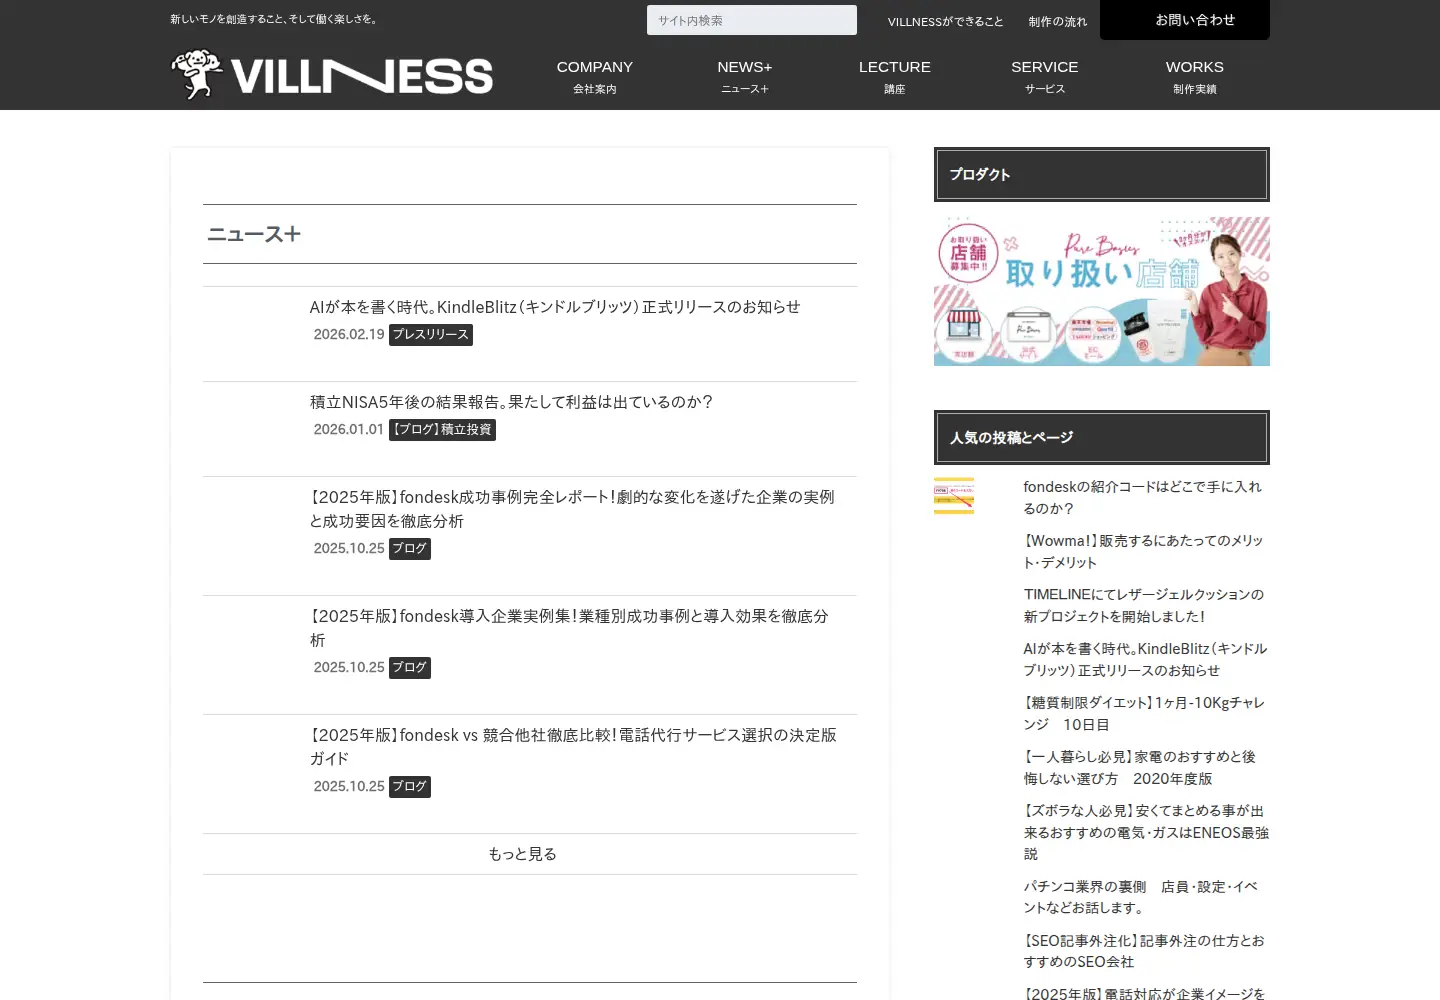The image size is (1440, 1000).
Task: Open the NEWS+ ニュース+ menu
Action: (x=745, y=76)
